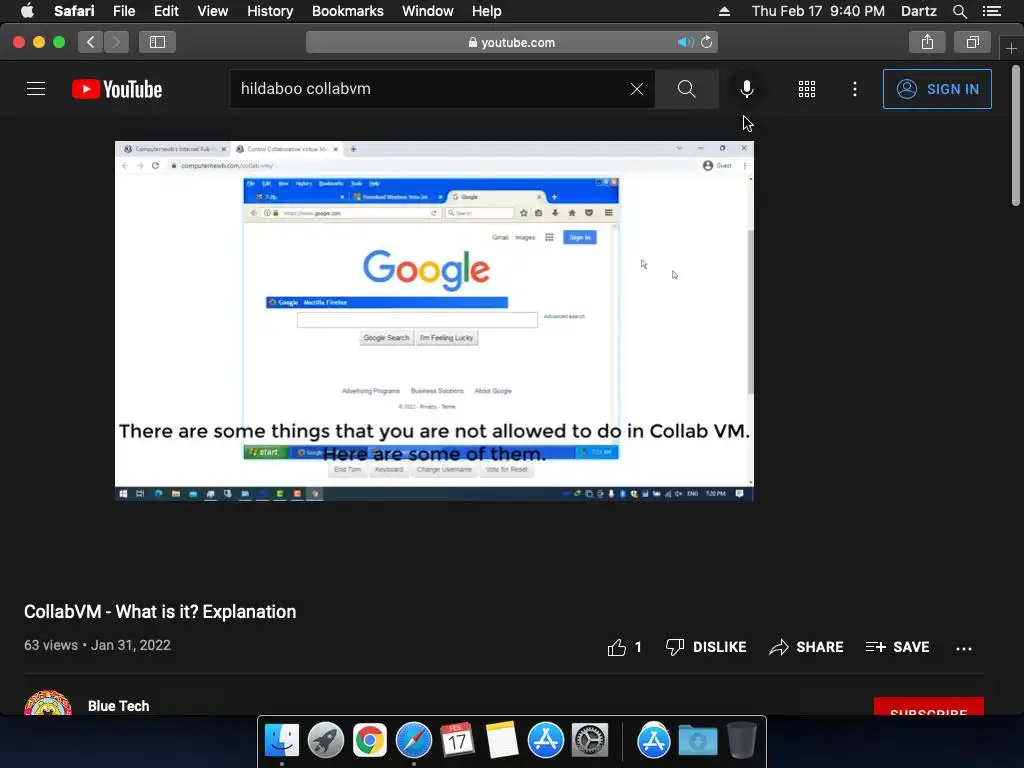Open System Preferences from the Dock
The image size is (1024, 768).
point(590,741)
